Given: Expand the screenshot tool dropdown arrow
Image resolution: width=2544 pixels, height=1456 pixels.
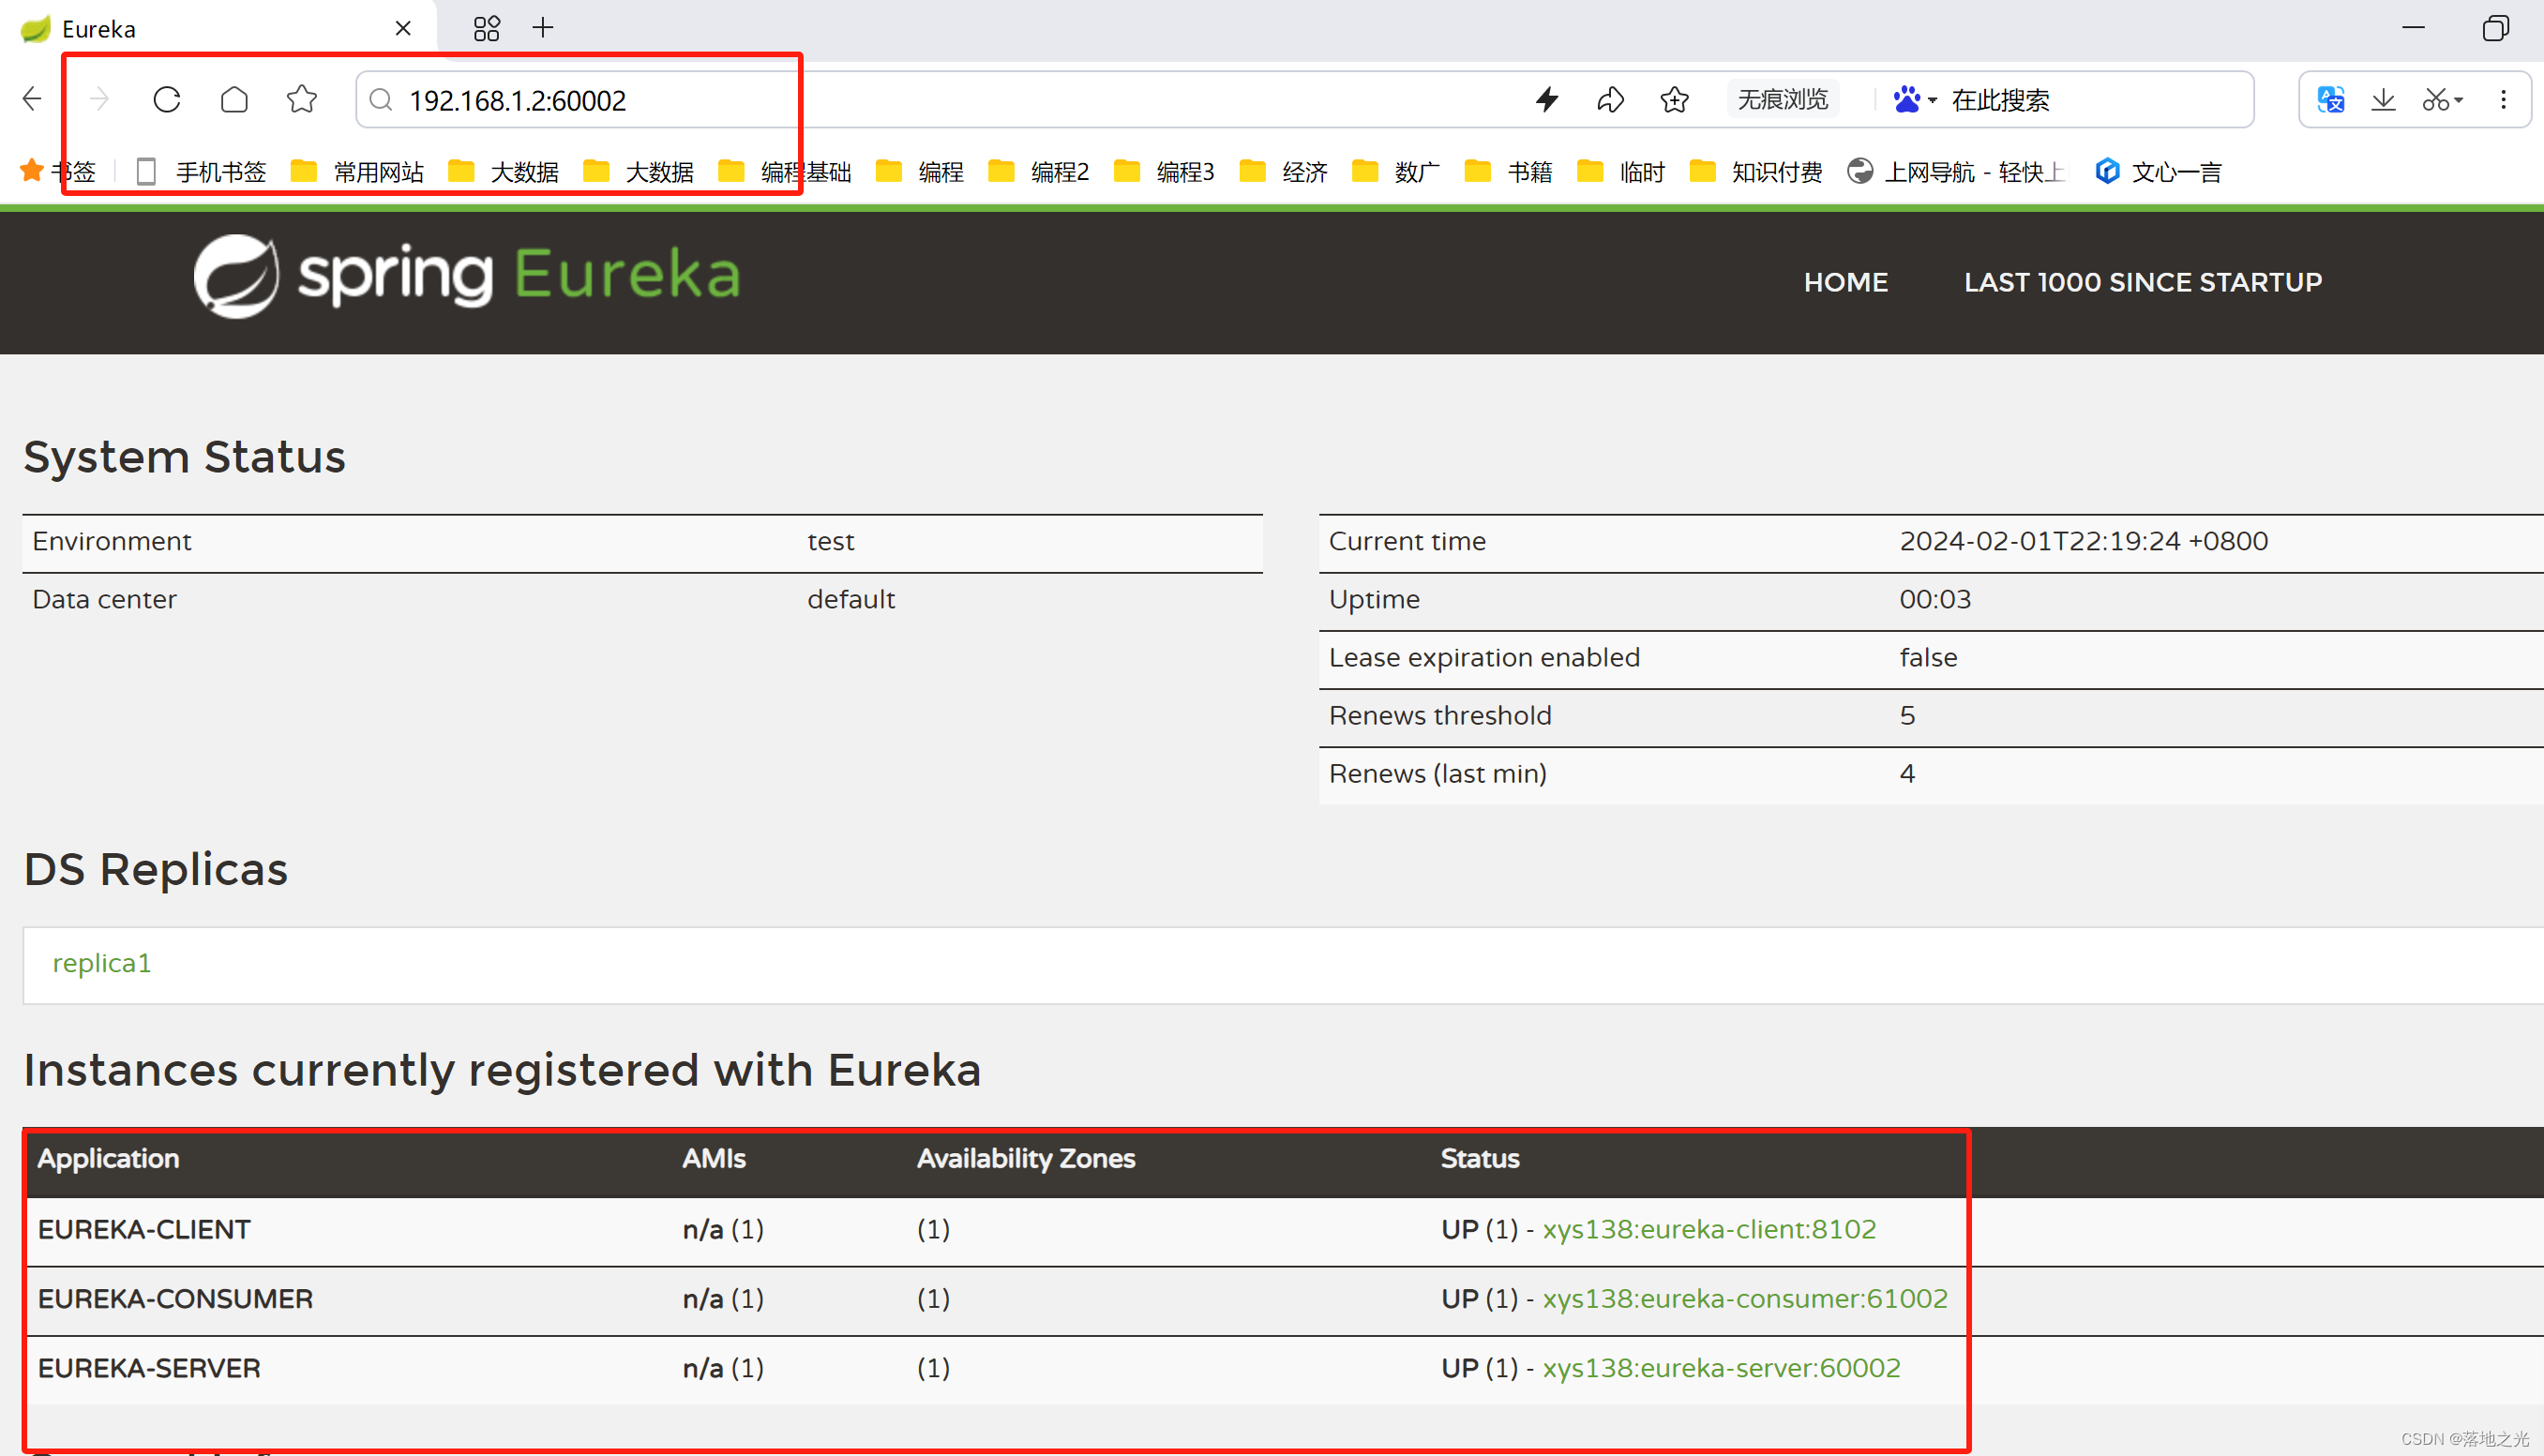Looking at the screenshot, I should click(2458, 100).
